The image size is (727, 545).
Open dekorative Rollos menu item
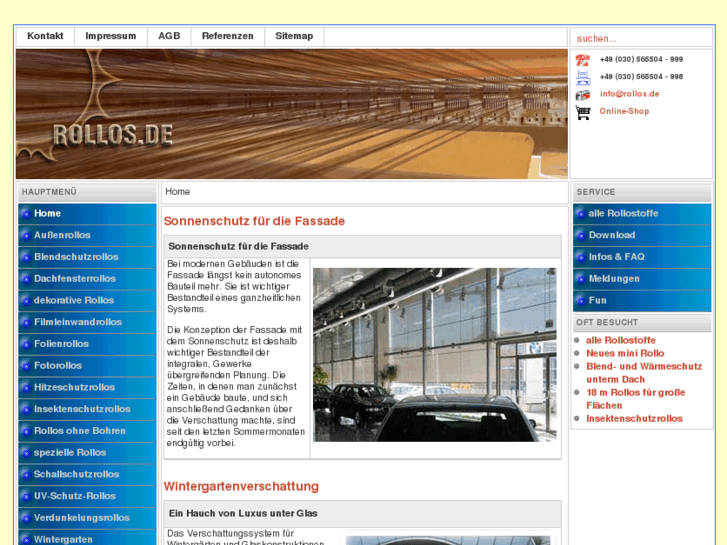pos(87,301)
